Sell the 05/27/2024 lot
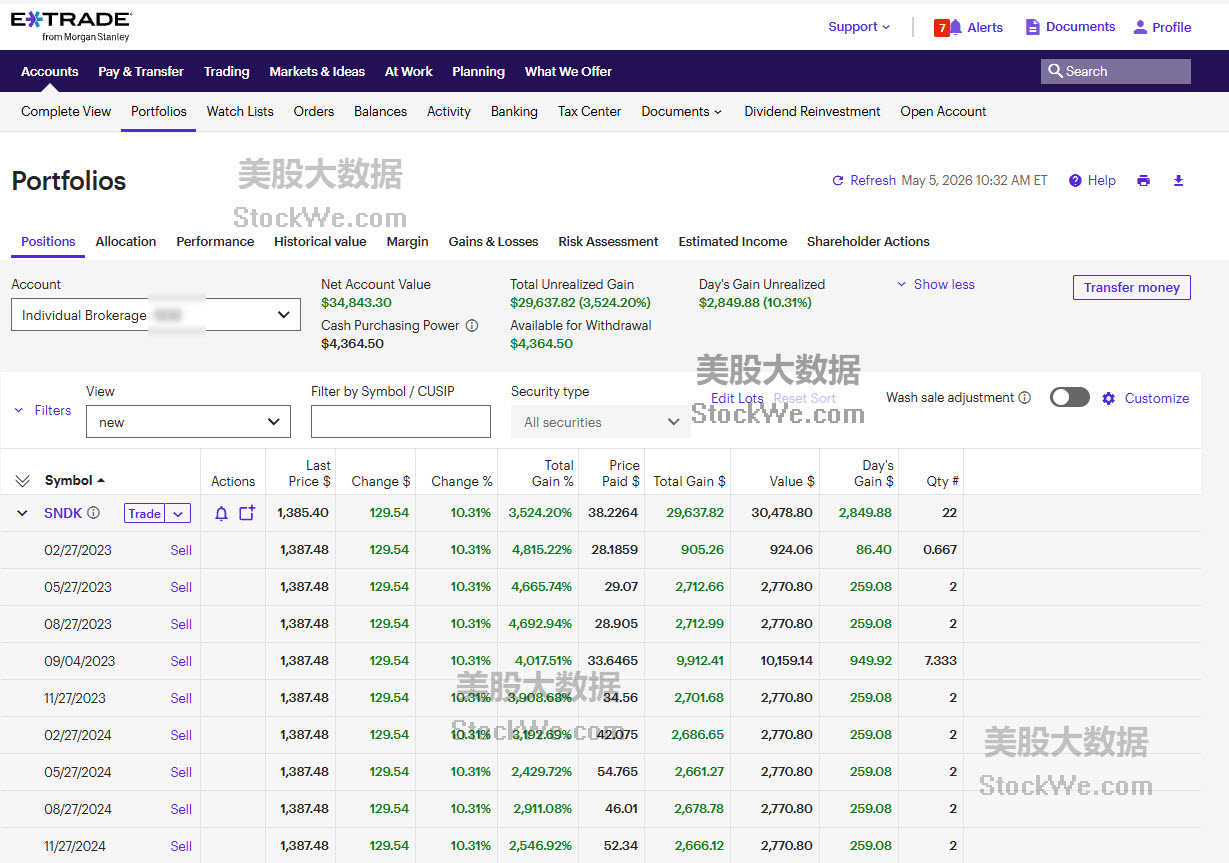Image resolution: width=1229 pixels, height=863 pixels. [x=181, y=772]
